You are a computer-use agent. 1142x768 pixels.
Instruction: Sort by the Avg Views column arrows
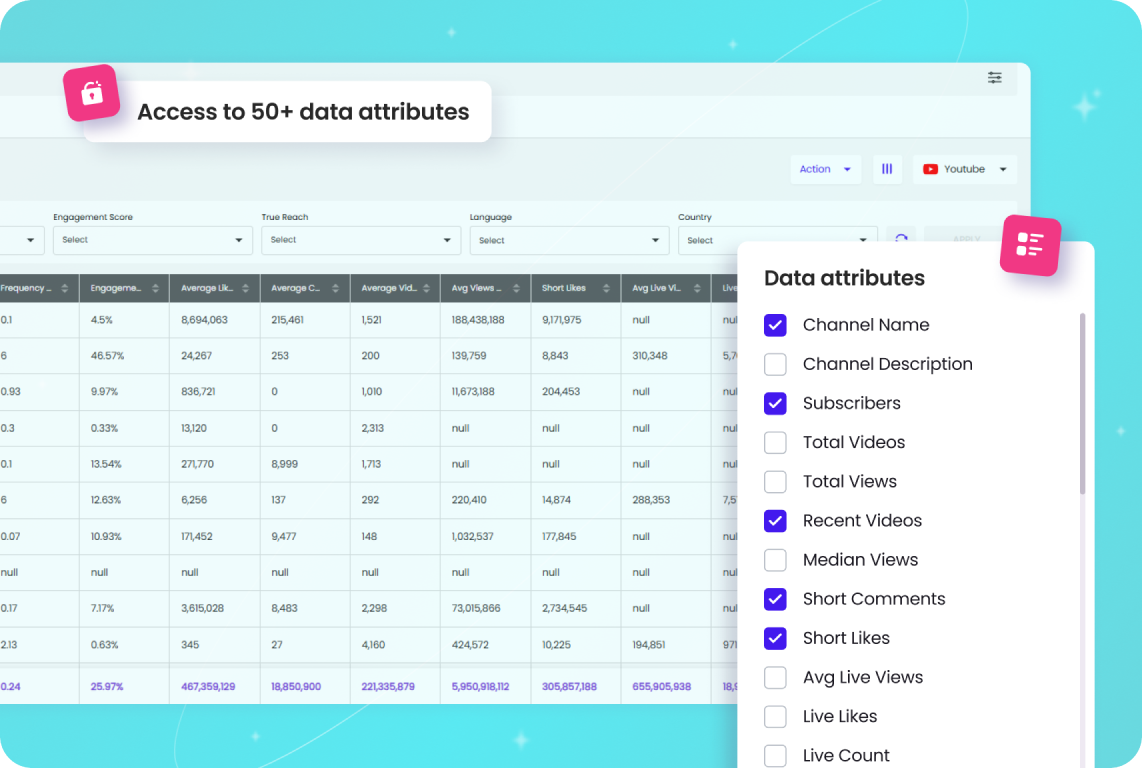(x=516, y=289)
